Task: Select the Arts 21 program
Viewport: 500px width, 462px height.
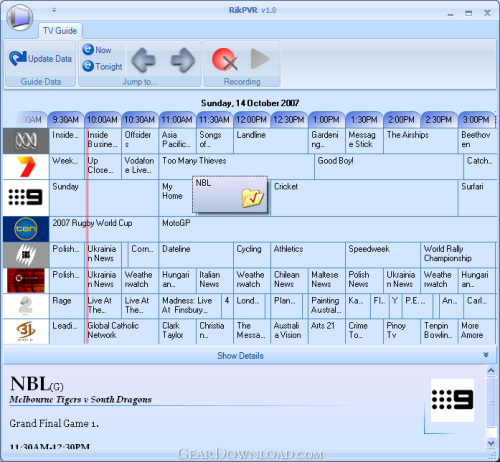Action: [x=327, y=331]
